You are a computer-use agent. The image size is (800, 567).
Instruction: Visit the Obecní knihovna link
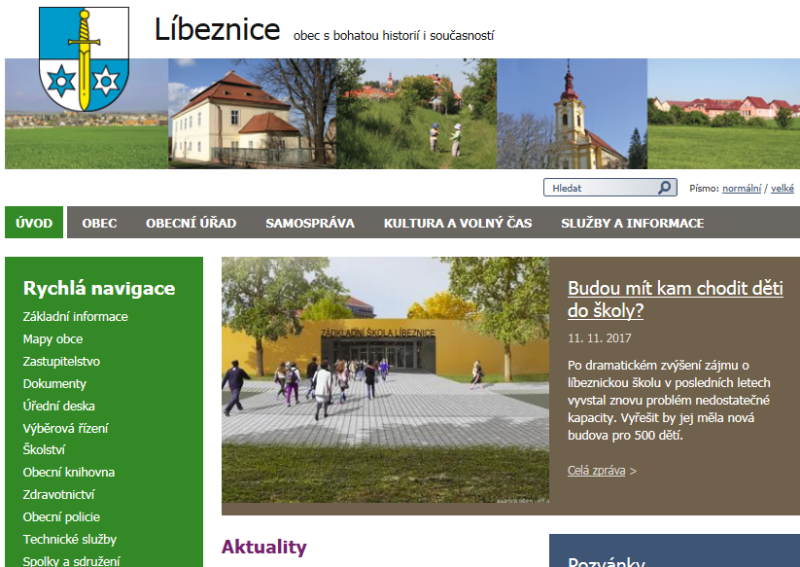68,472
